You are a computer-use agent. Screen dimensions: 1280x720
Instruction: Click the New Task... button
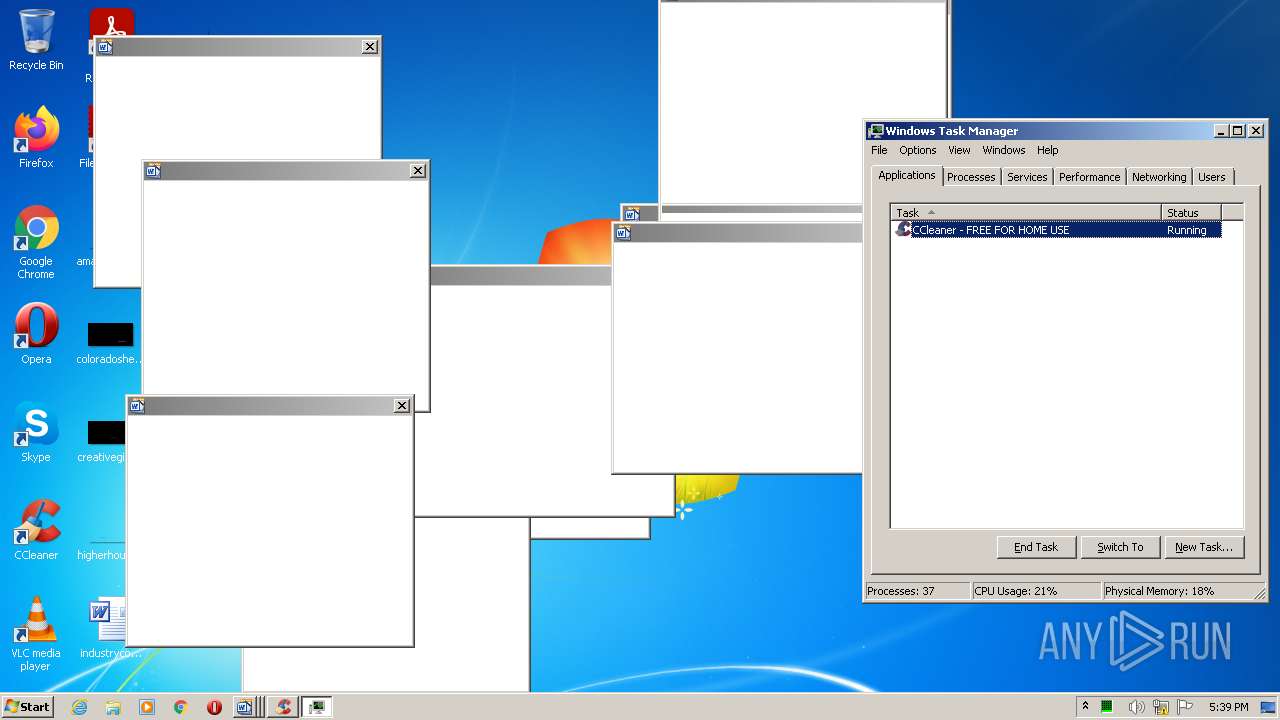1204,547
